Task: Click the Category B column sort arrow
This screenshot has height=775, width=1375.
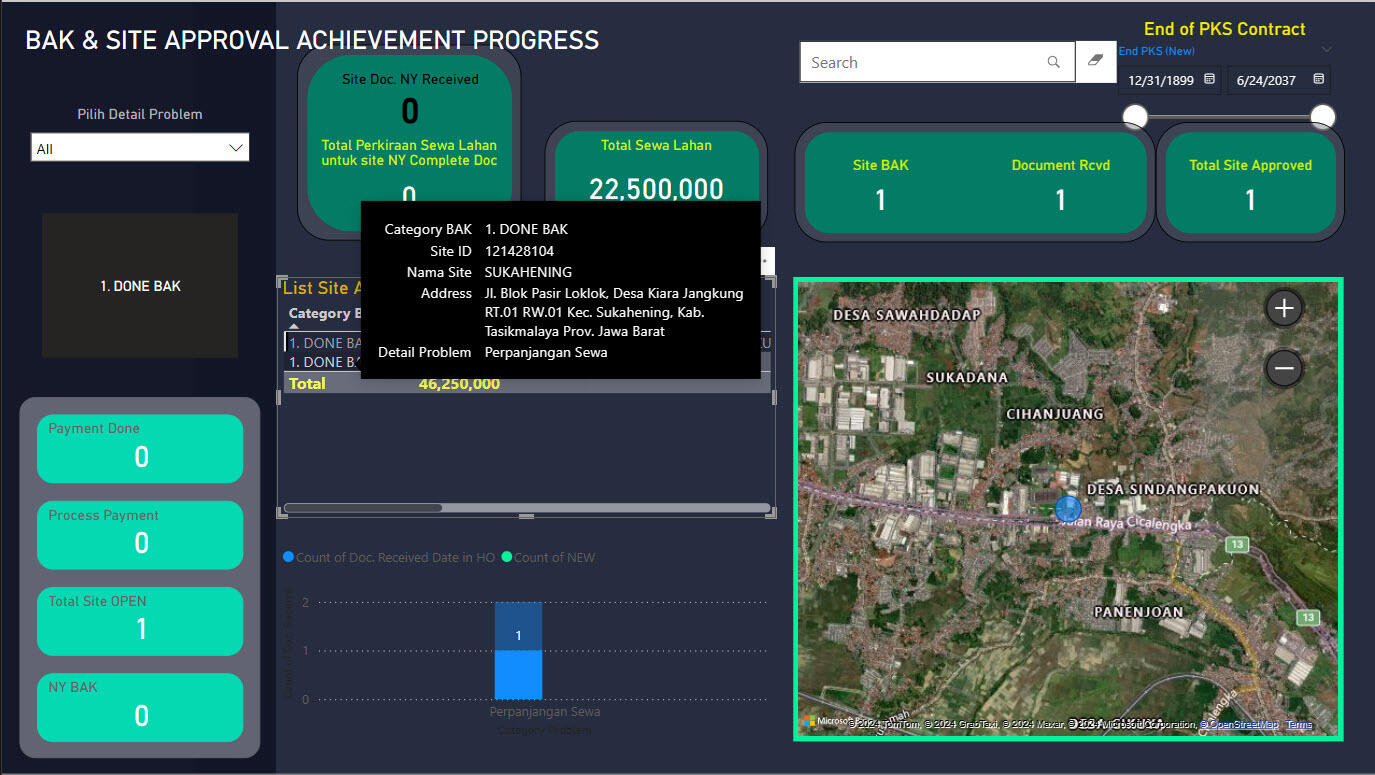Action: 294,326
